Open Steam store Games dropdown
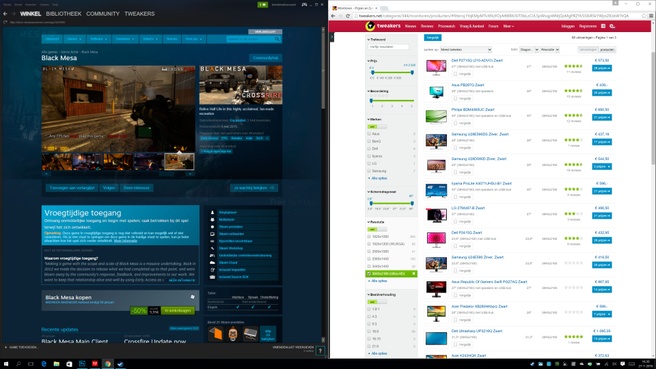 tap(74, 39)
